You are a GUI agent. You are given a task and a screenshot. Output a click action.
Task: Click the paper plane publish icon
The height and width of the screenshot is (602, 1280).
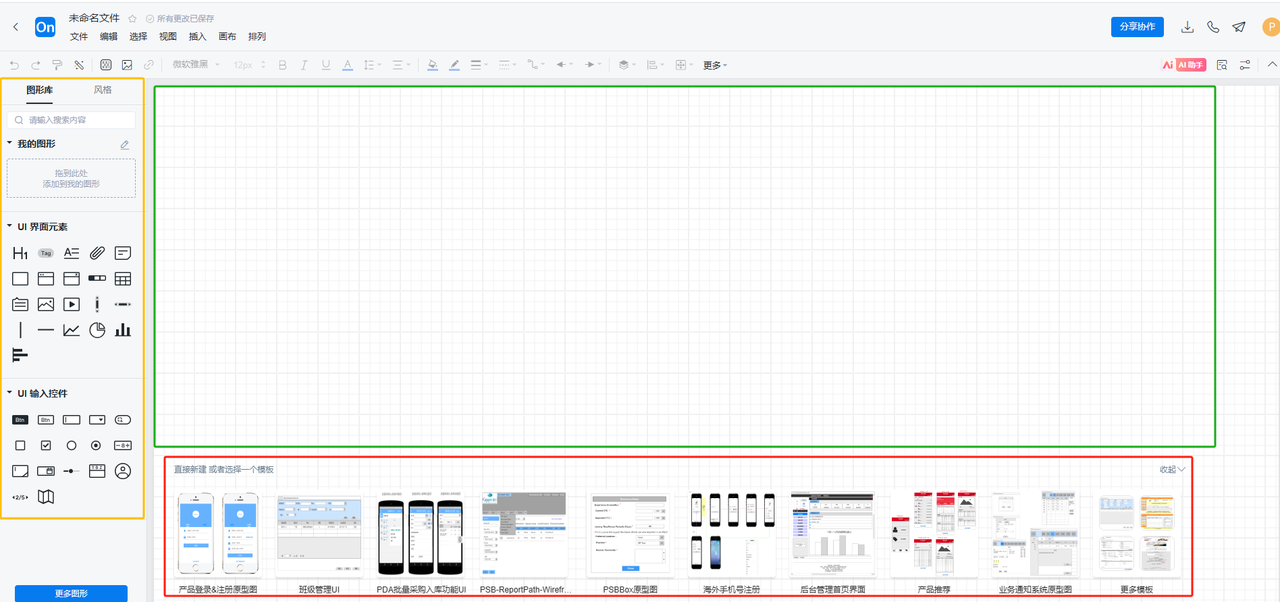point(1239,27)
